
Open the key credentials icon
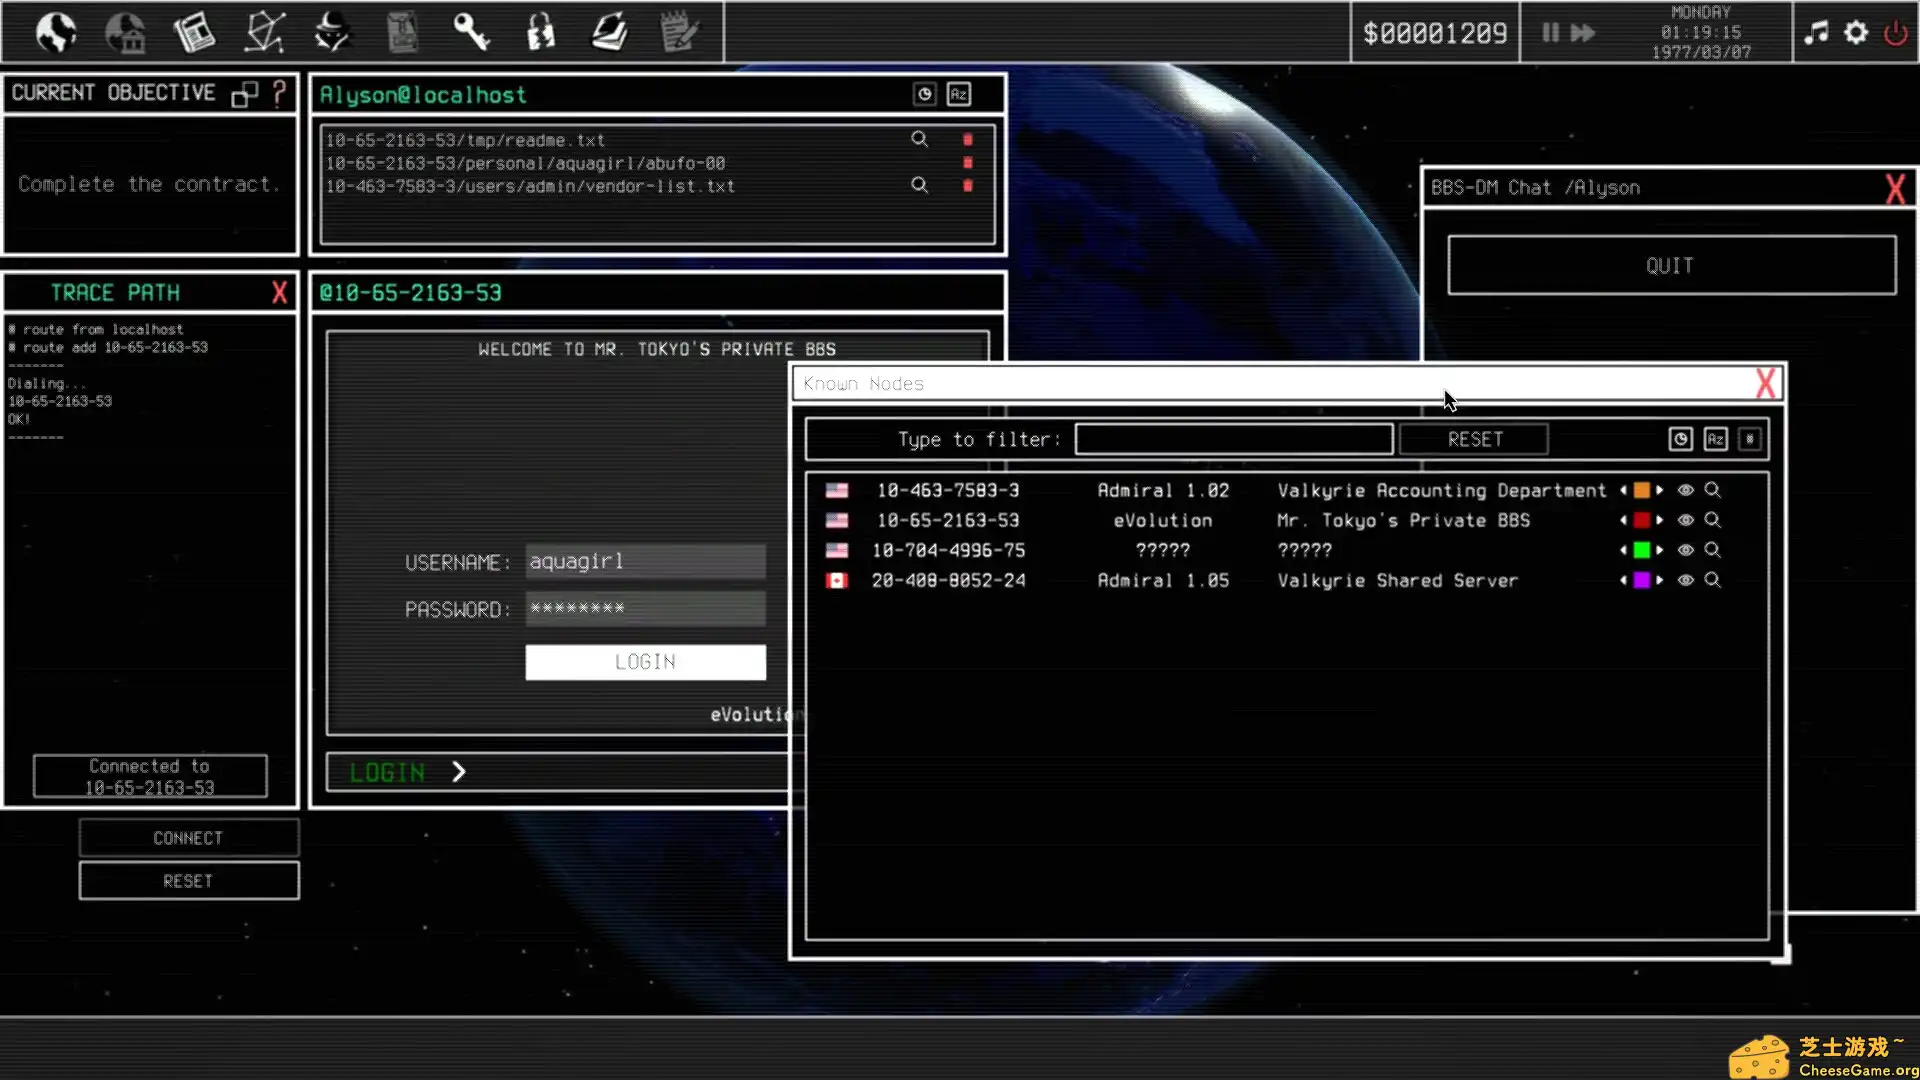pos(471,33)
